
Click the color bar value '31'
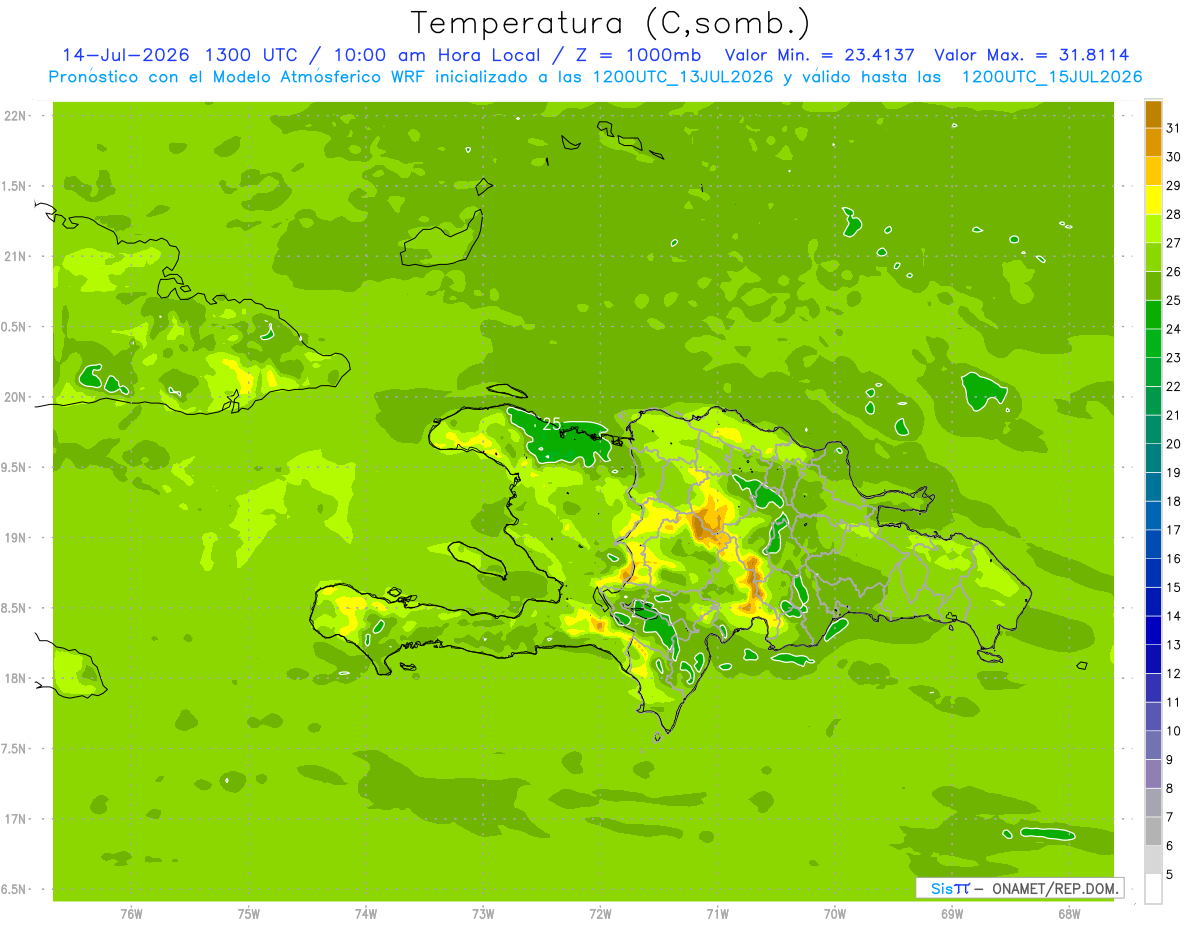tap(1174, 127)
